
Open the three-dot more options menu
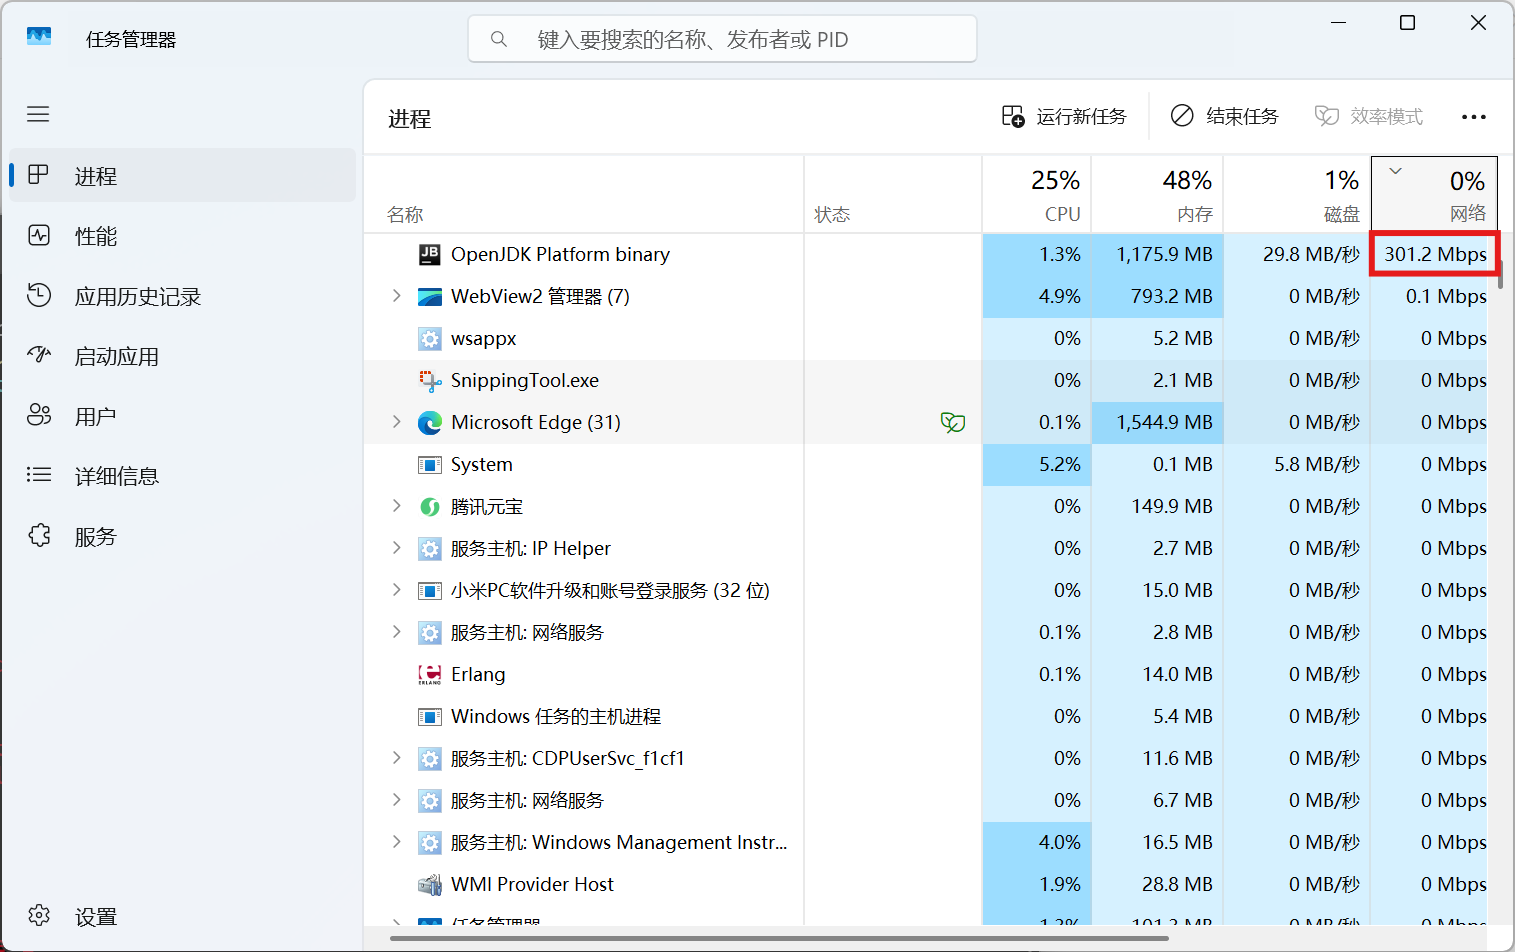1473,117
